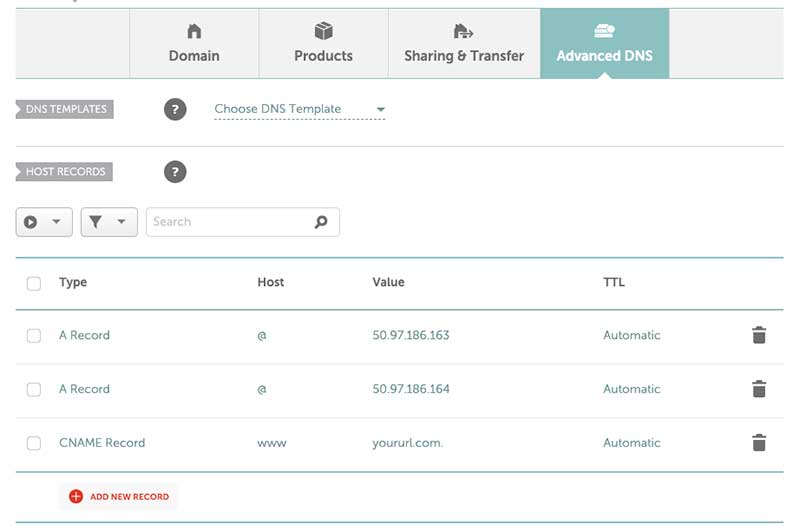Open the Sharing & Transfer tab

click(x=464, y=44)
